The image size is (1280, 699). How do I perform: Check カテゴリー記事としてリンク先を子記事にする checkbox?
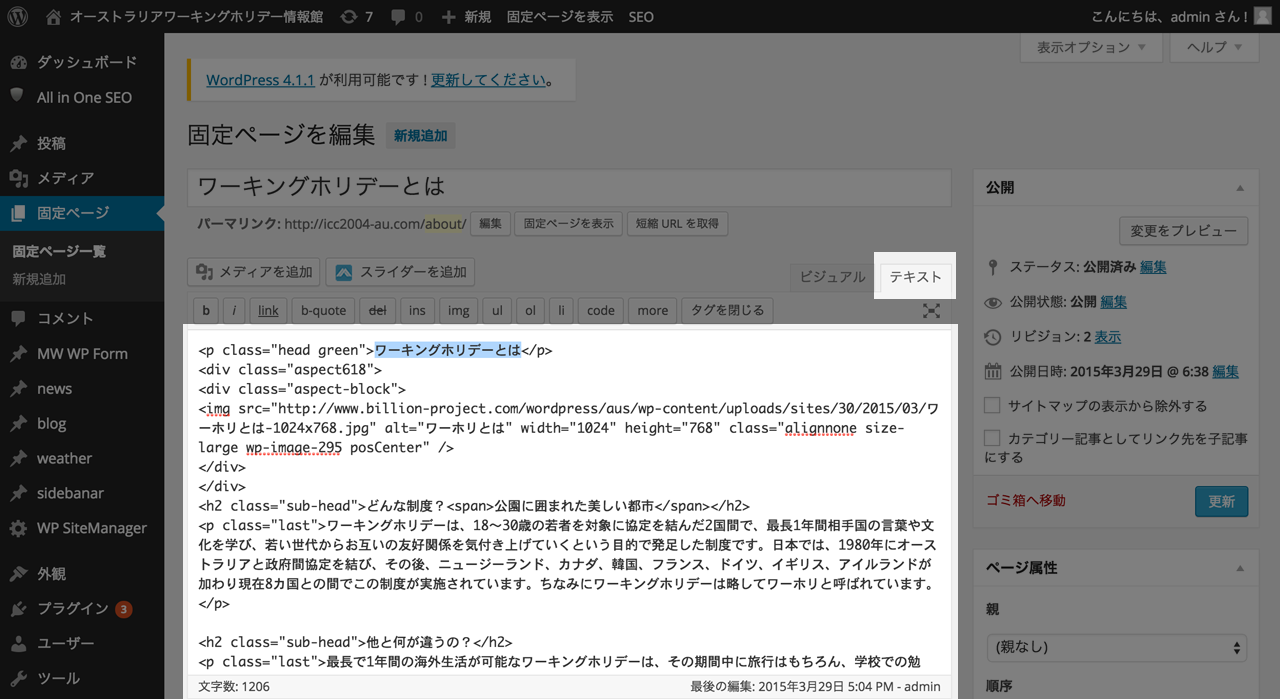click(x=992, y=438)
